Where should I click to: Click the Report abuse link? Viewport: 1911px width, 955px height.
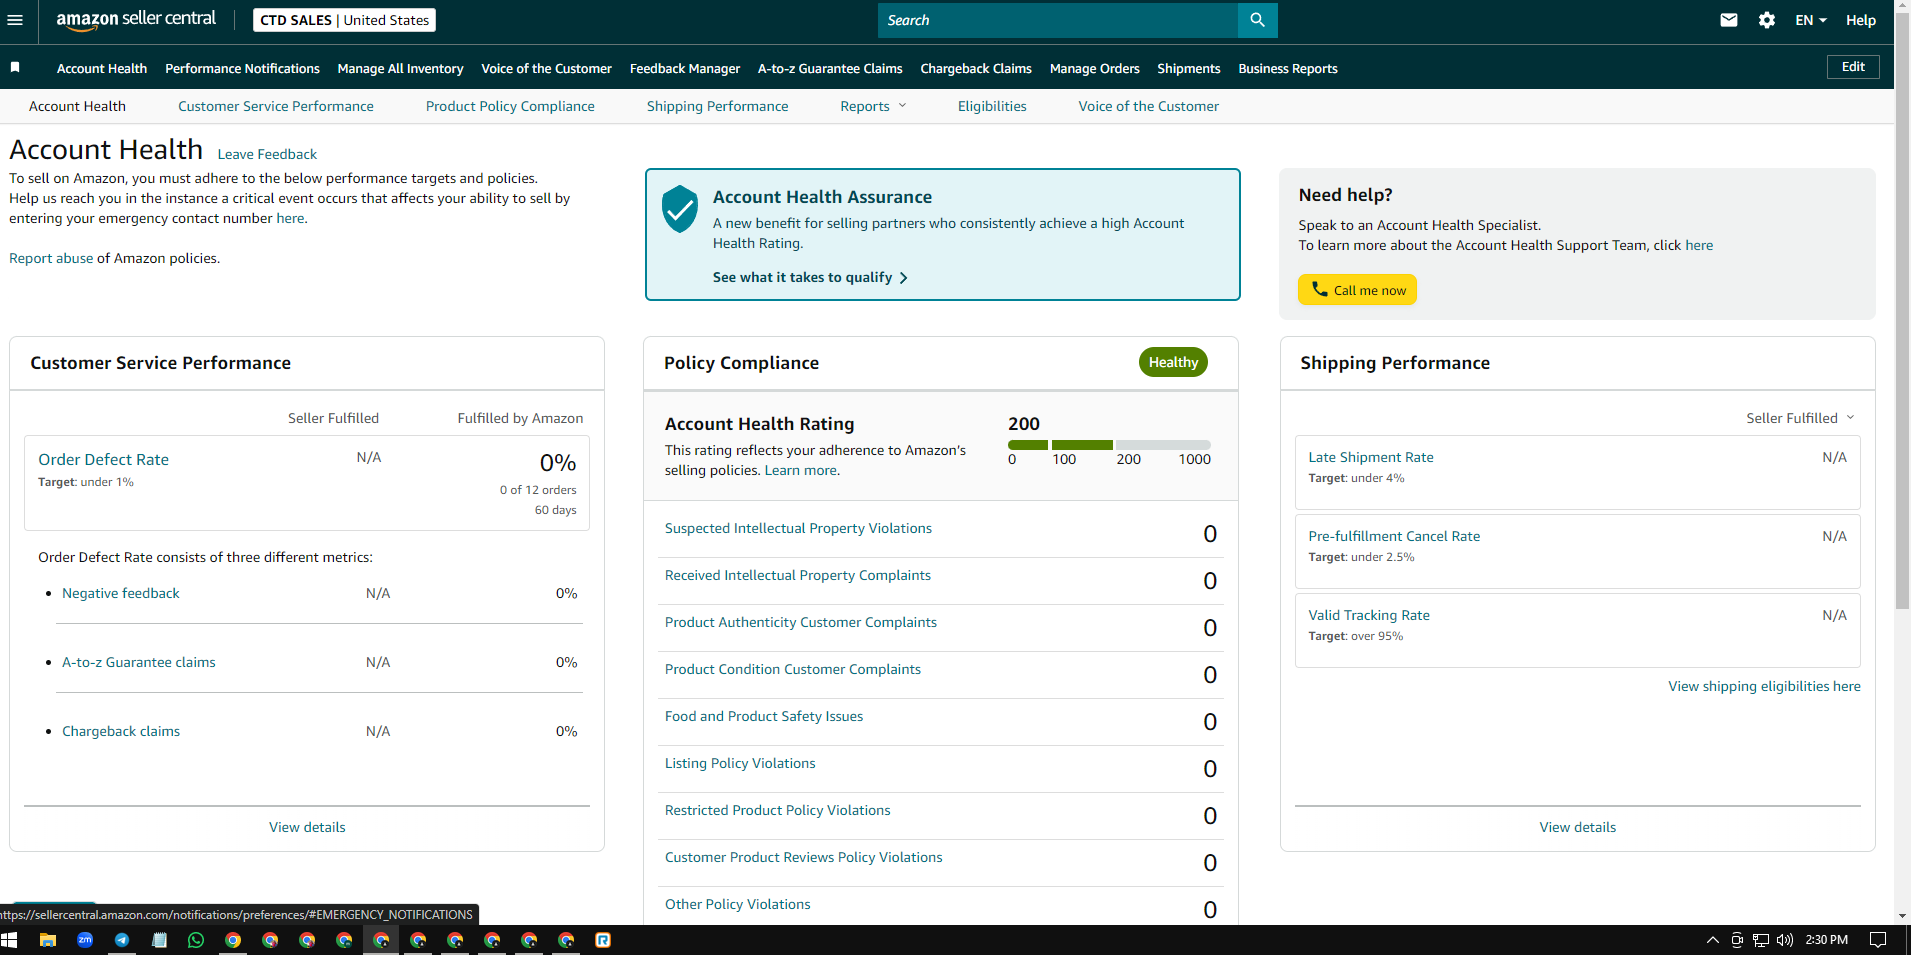[x=51, y=258]
